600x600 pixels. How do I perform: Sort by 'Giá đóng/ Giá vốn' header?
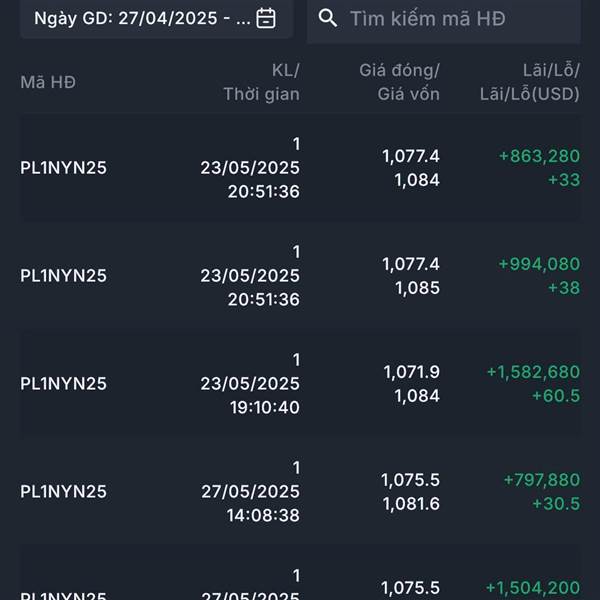pyautogui.click(x=399, y=82)
